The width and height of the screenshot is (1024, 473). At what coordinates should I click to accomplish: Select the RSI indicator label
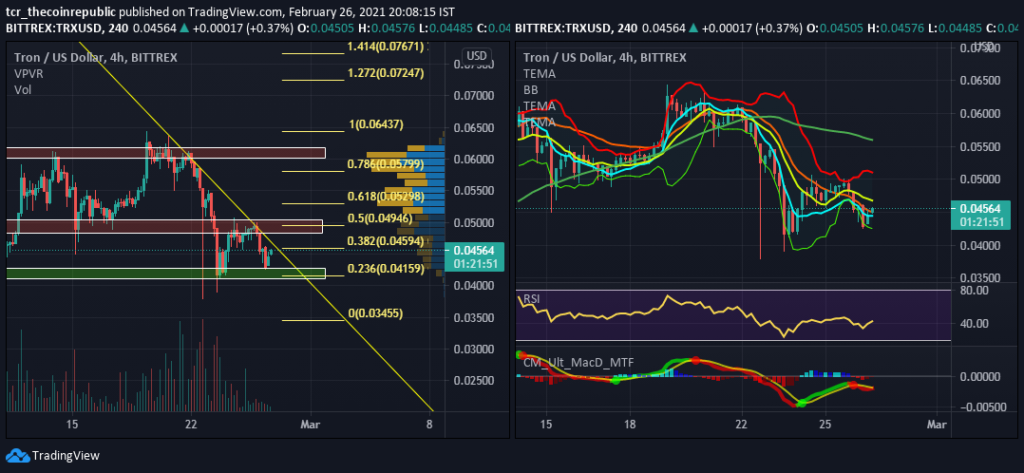[531, 299]
